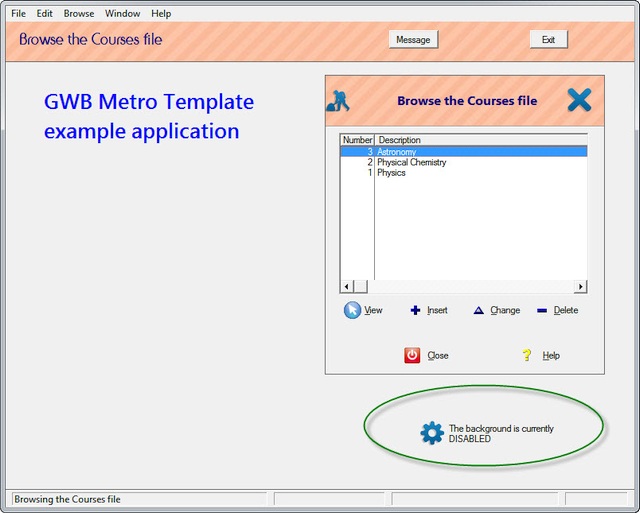The height and width of the screenshot is (513, 640).
Task: Select the Physical Chemistry row
Action: click(x=464, y=162)
